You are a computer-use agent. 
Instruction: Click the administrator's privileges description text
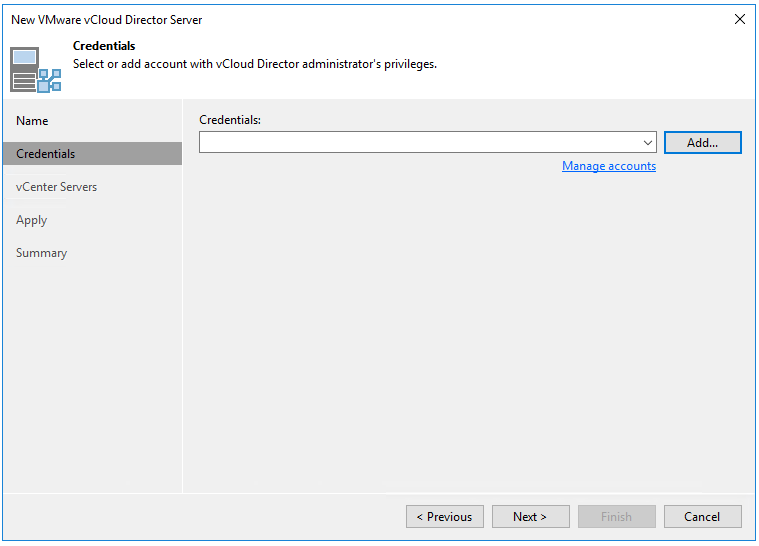(255, 64)
